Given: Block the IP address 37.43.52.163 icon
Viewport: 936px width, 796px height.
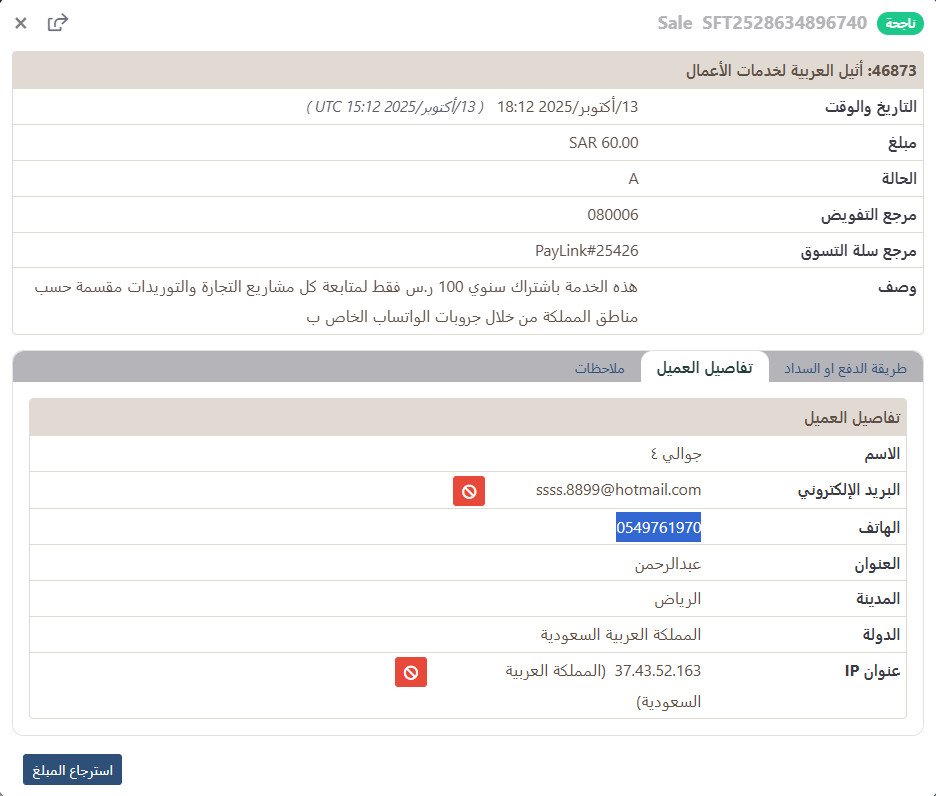Looking at the screenshot, I should pyautogui.click(x=411, y=672).
